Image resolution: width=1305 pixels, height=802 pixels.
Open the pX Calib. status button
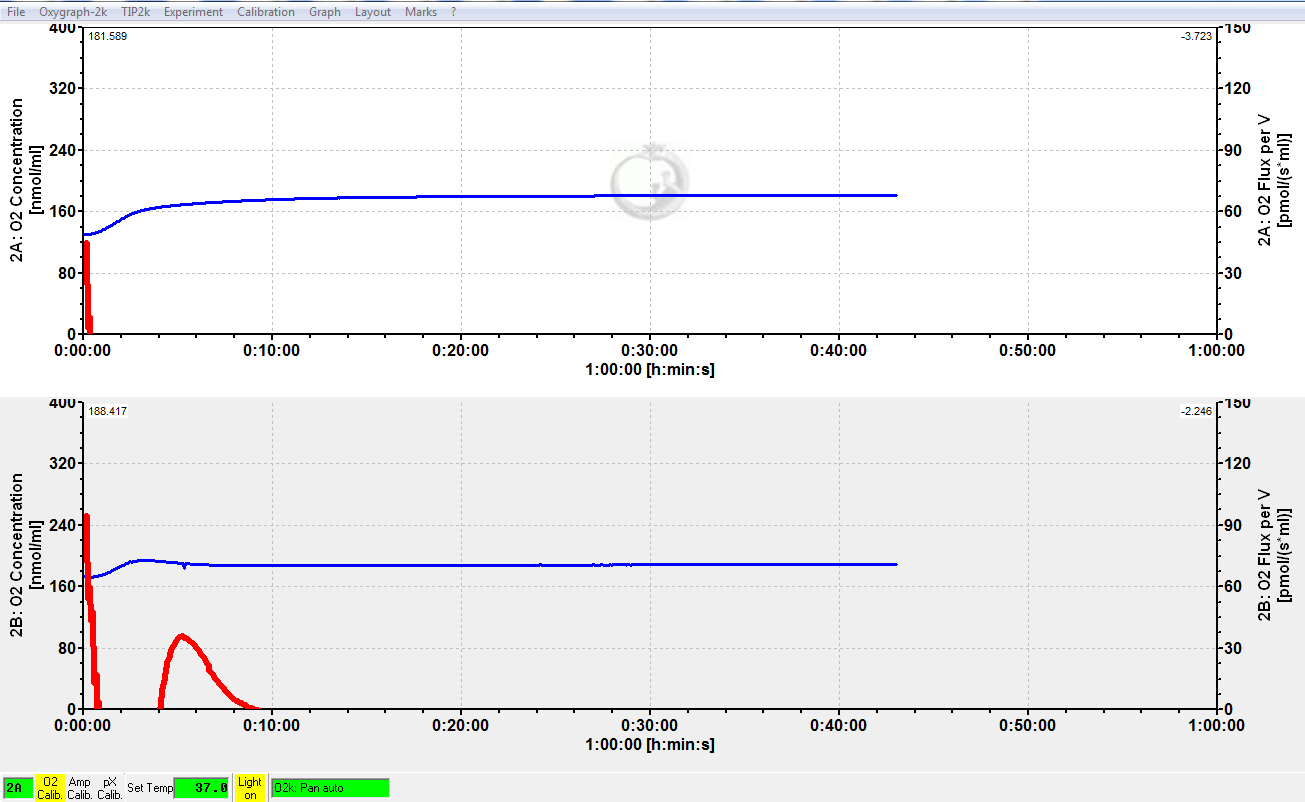coord(110,788)
